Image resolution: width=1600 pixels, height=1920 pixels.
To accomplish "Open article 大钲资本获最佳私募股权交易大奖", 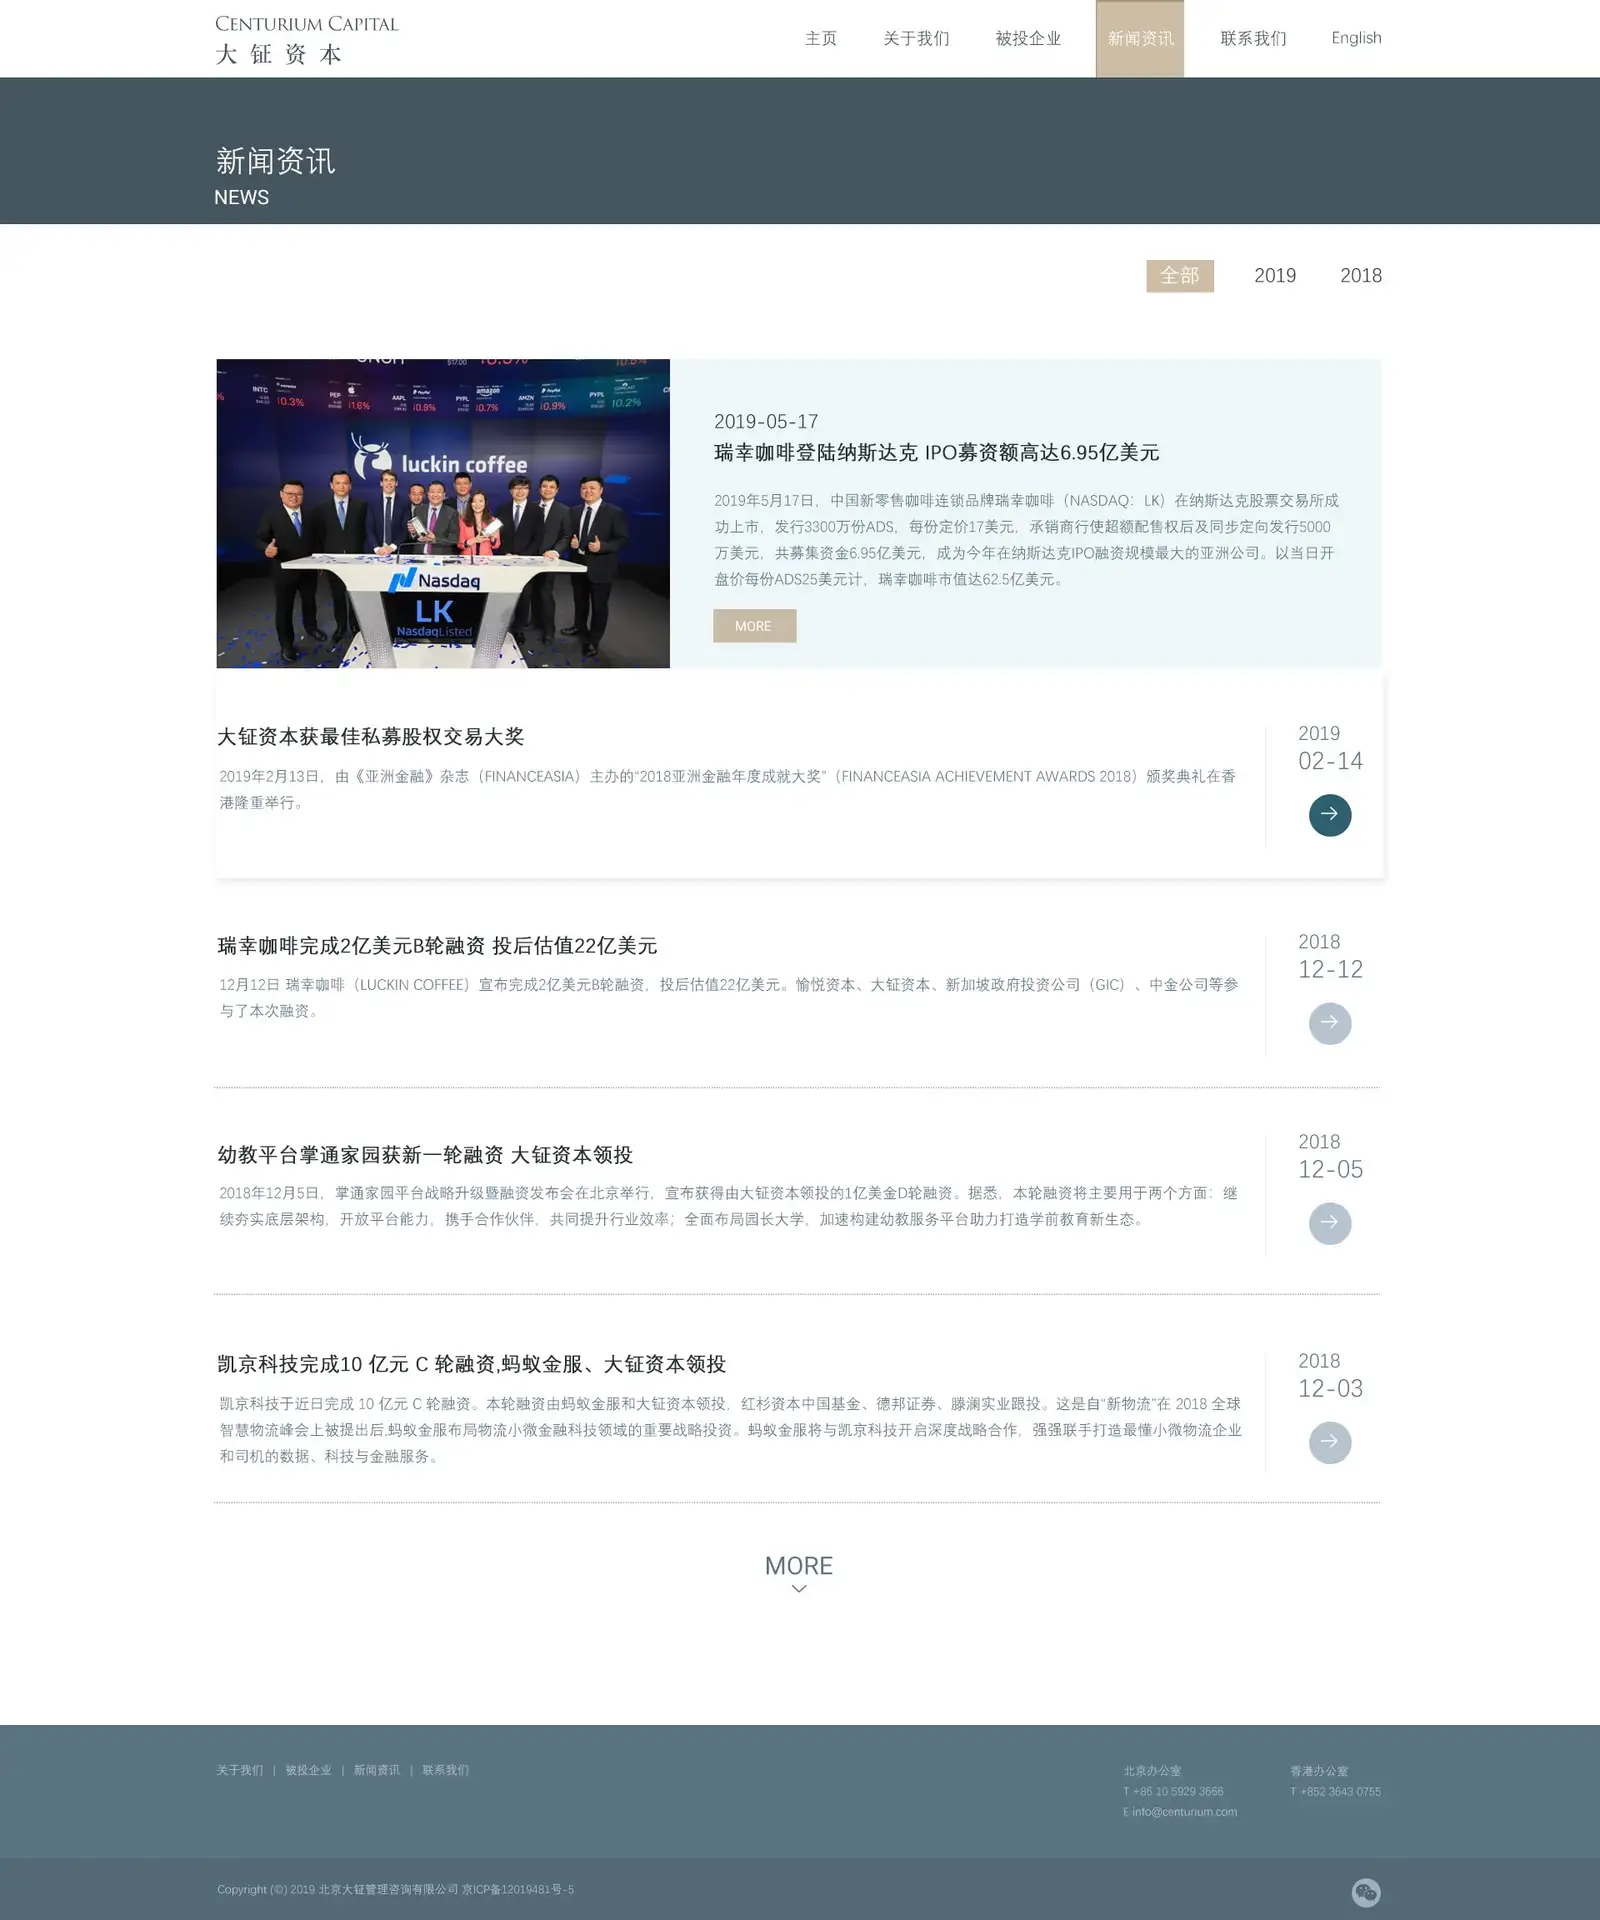I will pyautogui.click(x=371, y=737).
